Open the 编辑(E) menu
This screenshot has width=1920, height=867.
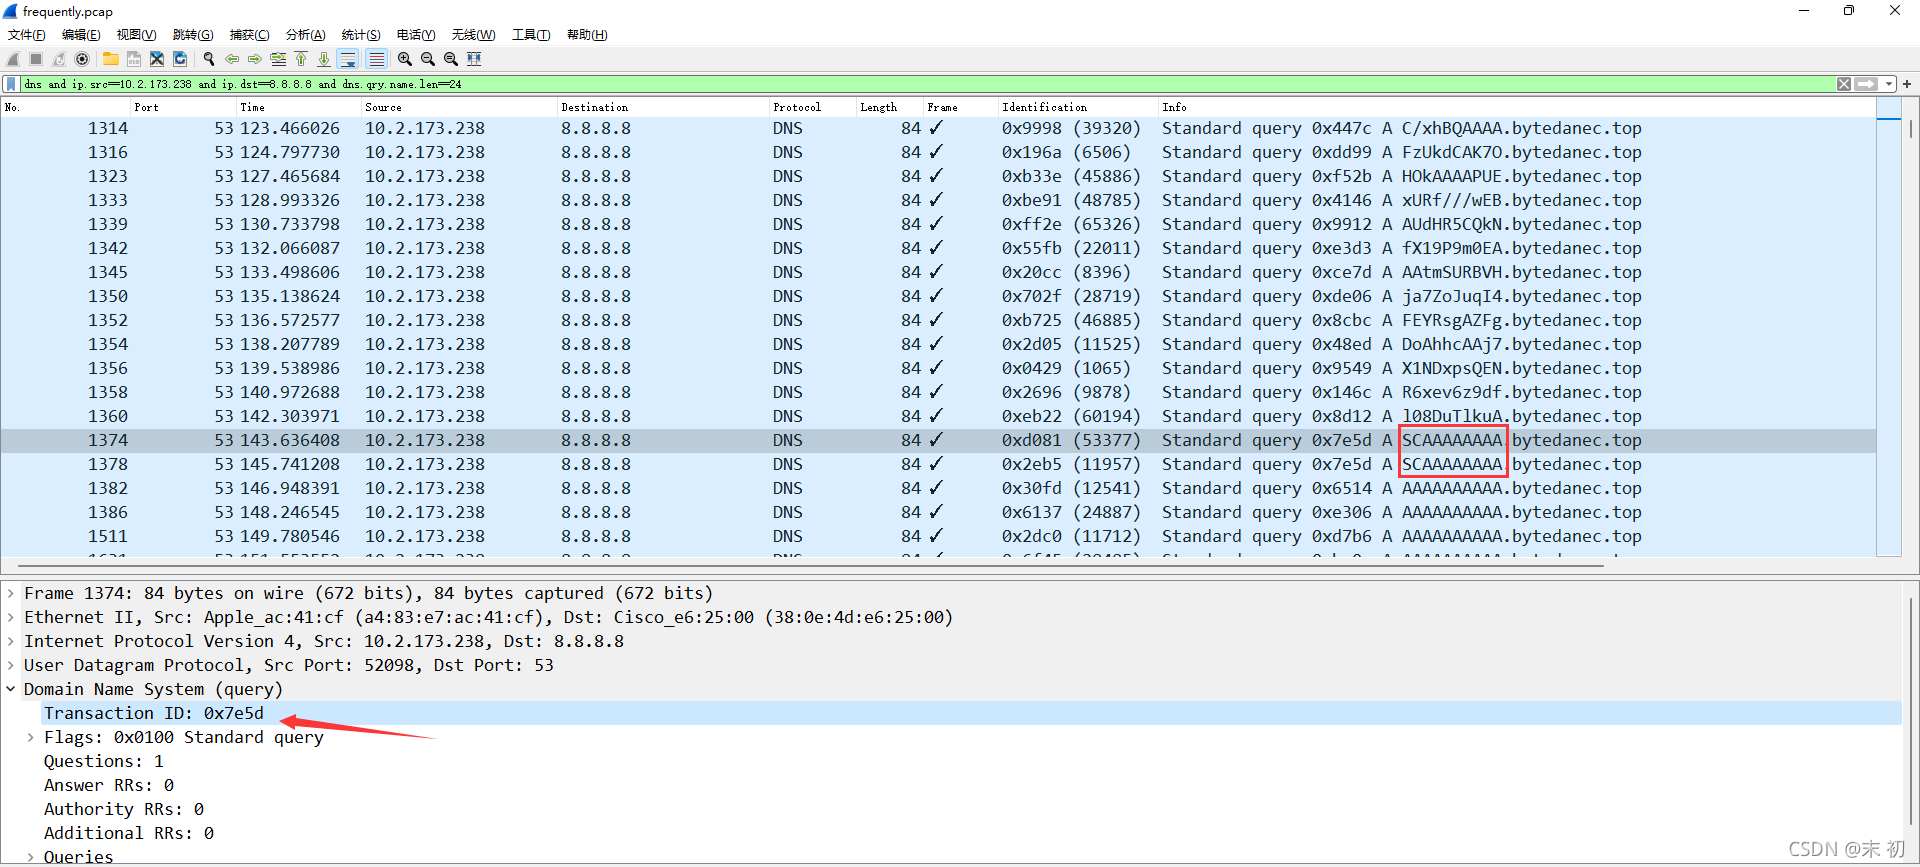81,35
